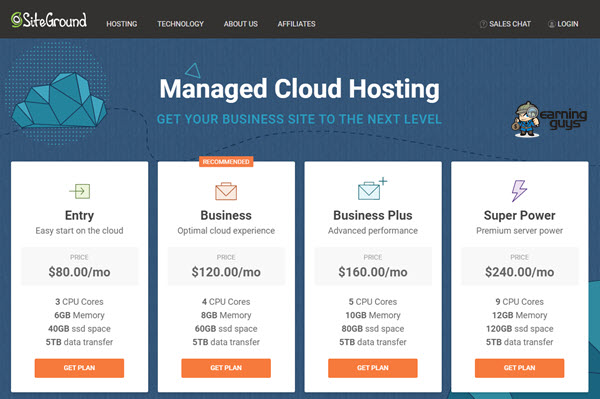Click '120GB ssd space' text
The image size is (600, 399).
pos(520,329)
